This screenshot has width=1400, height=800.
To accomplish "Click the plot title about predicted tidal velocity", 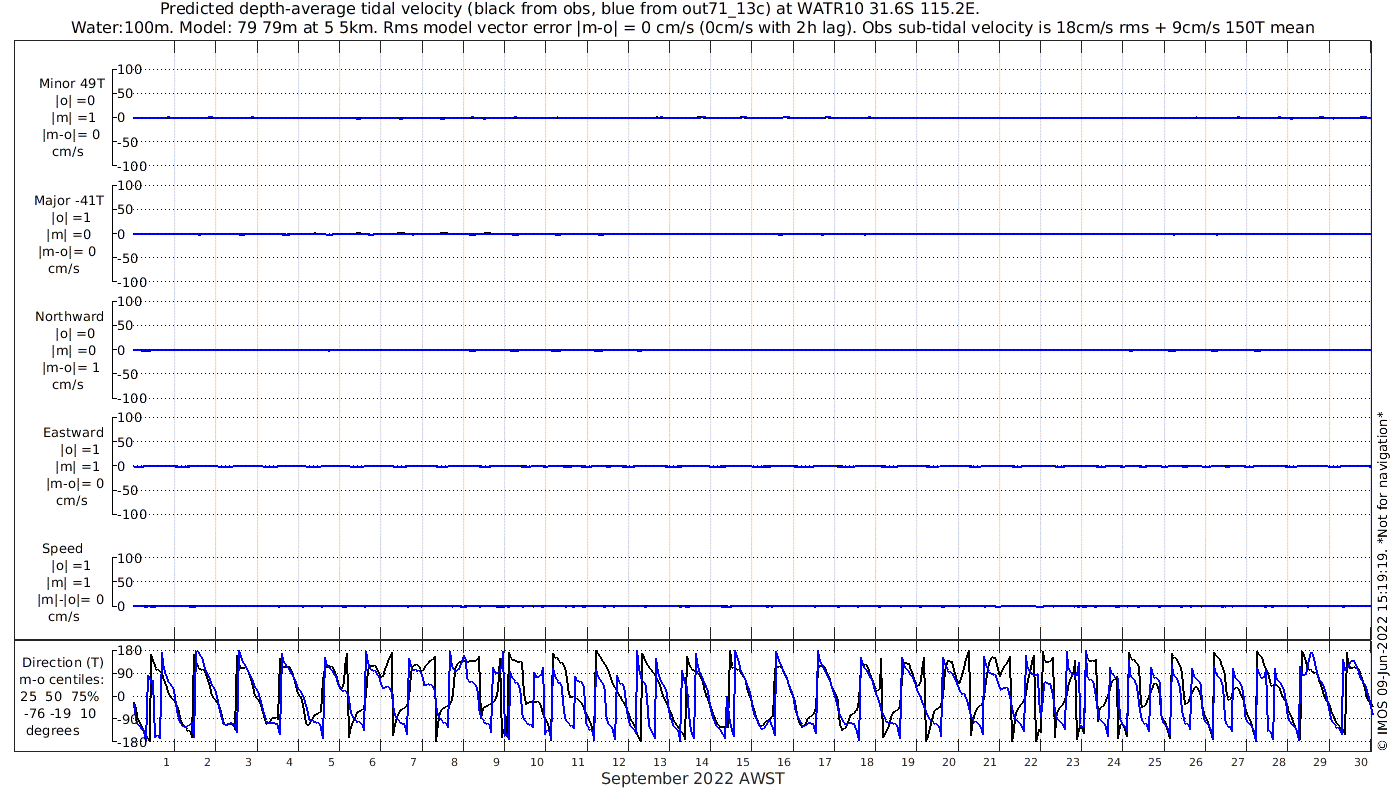I will (570, 9).
